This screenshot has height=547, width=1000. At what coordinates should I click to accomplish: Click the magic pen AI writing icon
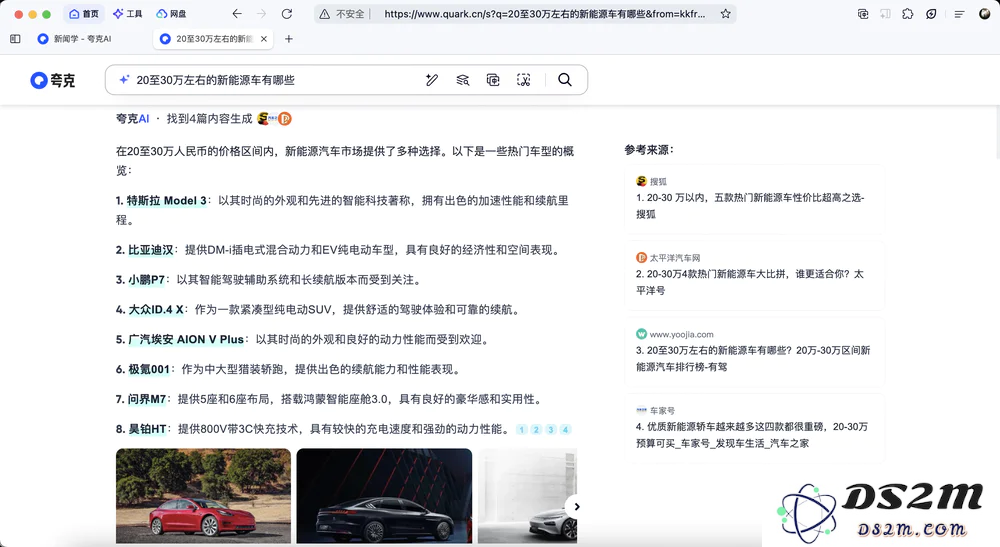click(x=432, y=80)
